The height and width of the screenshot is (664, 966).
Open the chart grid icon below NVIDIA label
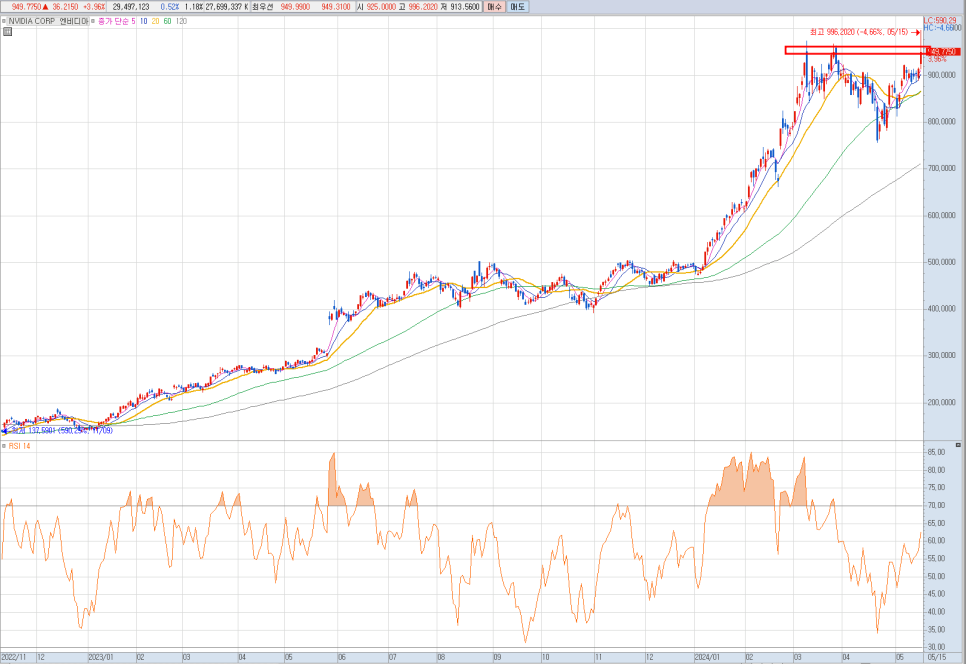(x=7, y=31)
